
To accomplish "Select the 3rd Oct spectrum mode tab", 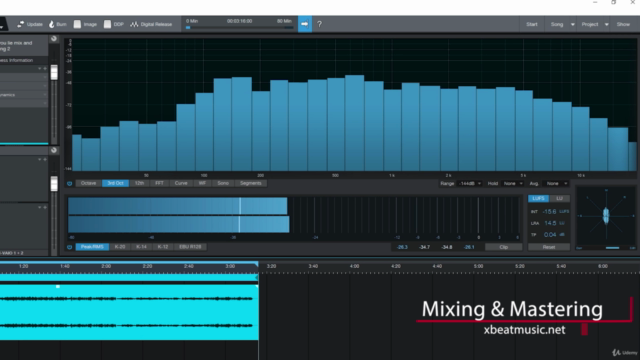I will (116, 183).
